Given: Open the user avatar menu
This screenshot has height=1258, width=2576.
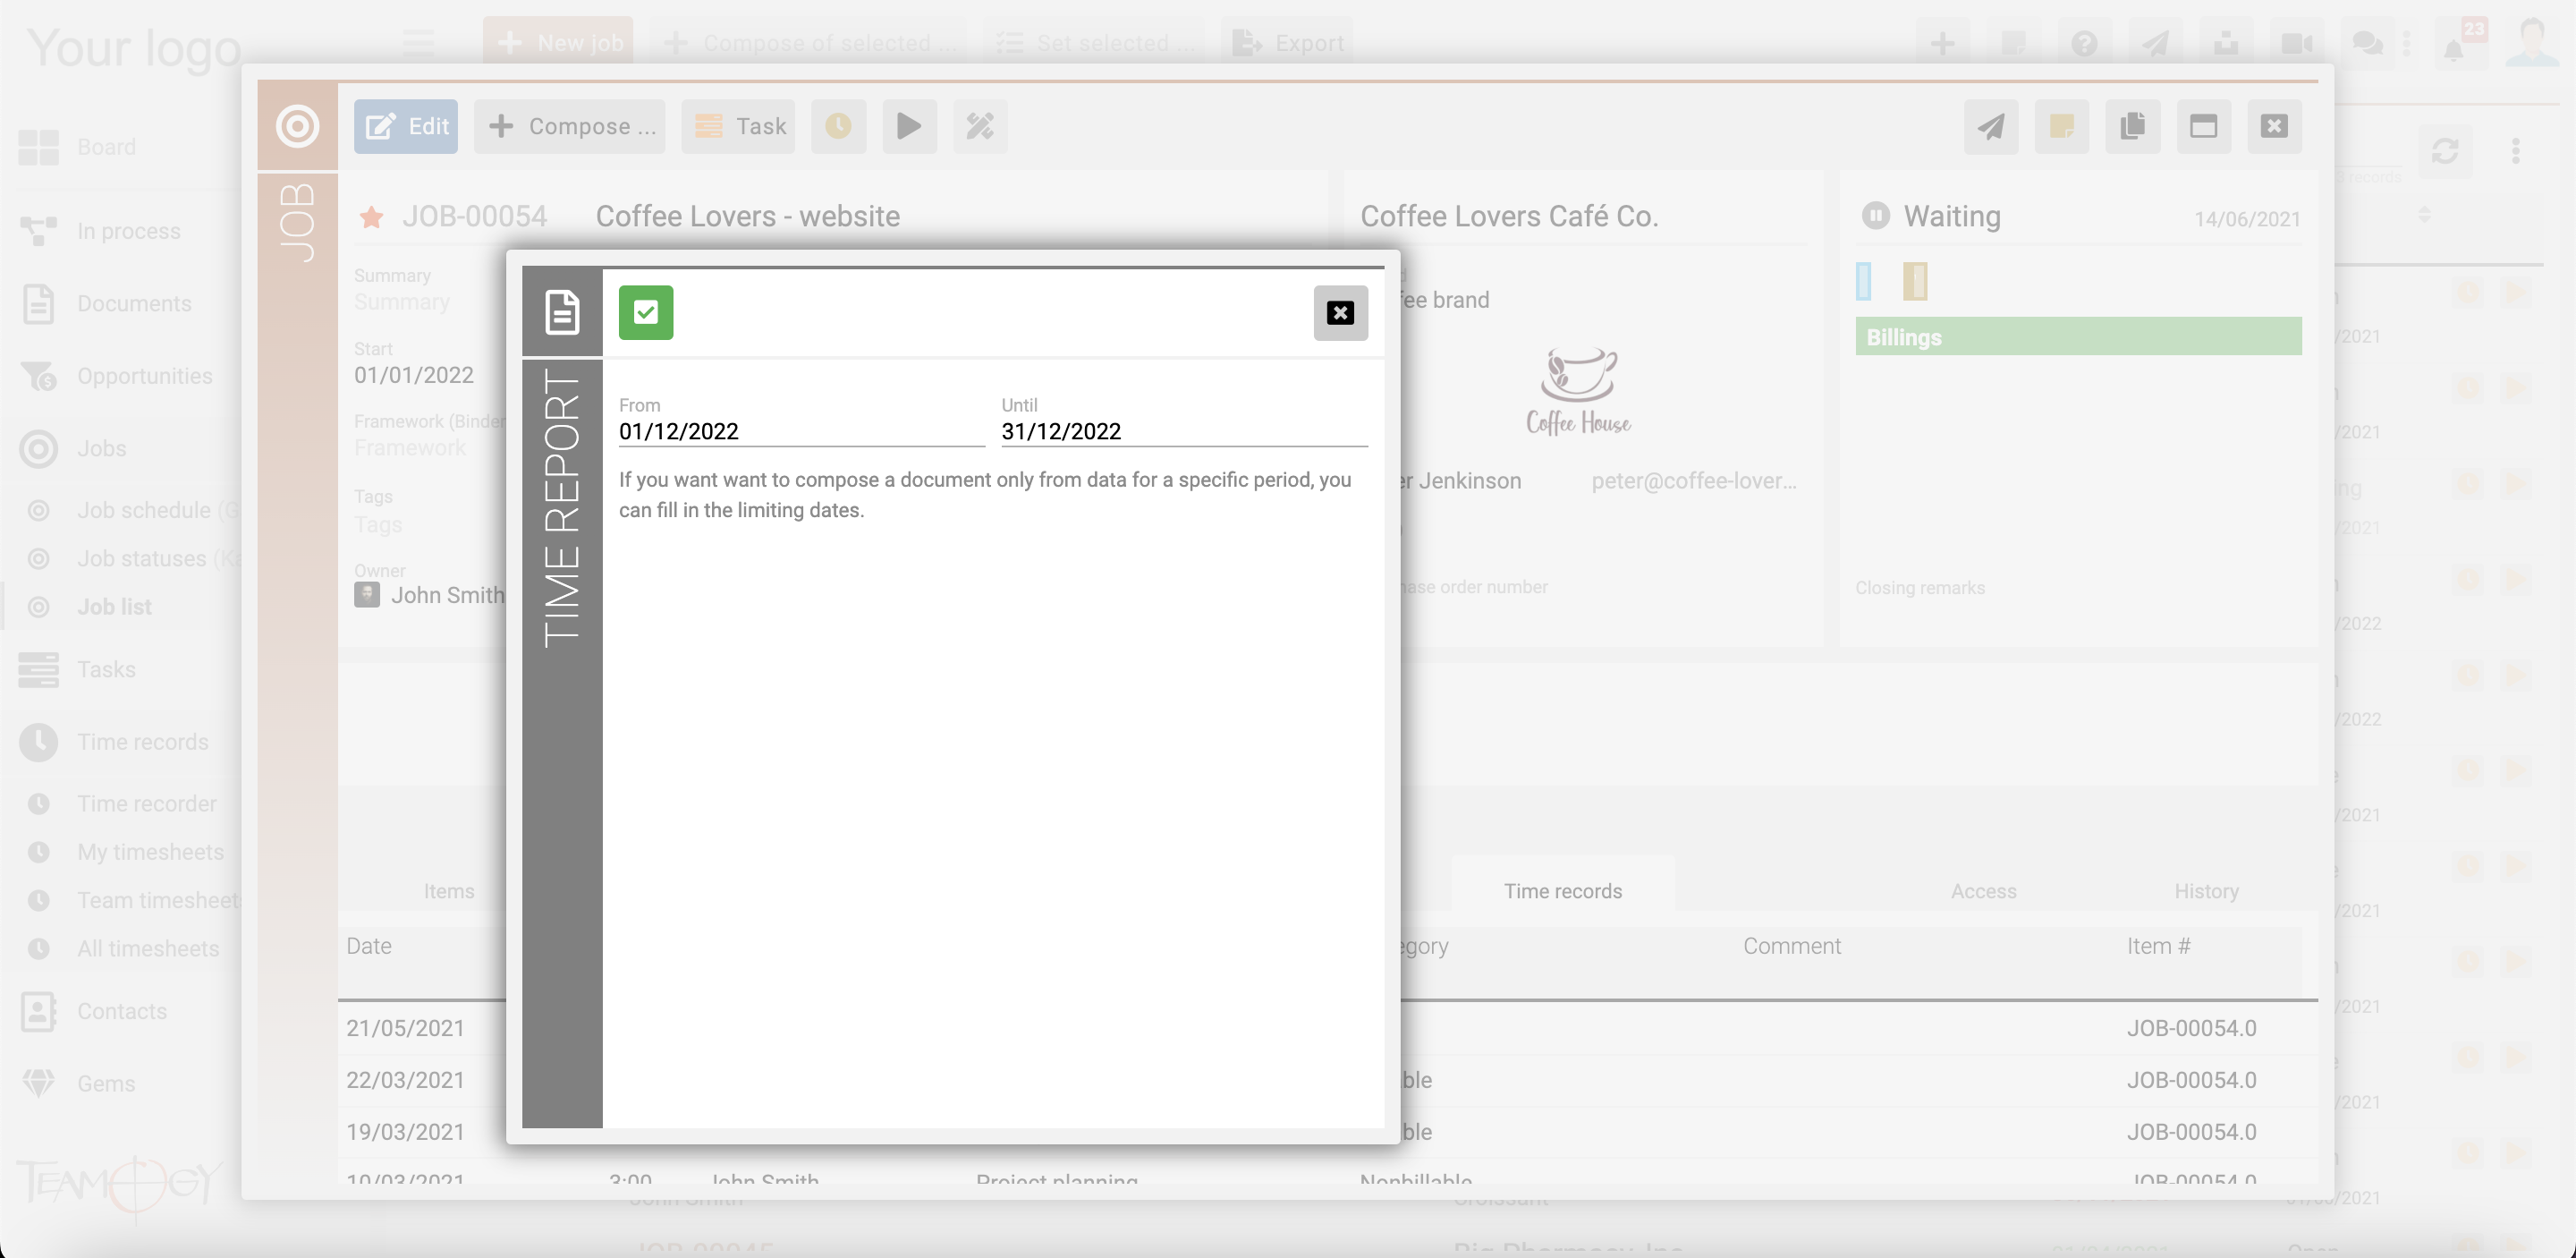Looking at the screenshot, I should pyautogui.click(x=2532, y=43).
